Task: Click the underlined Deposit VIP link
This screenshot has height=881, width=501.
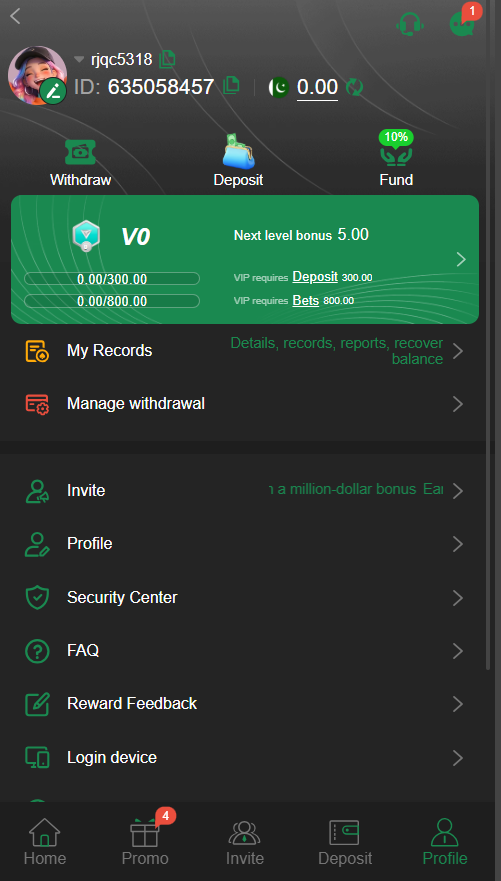Action: (315, 276)
